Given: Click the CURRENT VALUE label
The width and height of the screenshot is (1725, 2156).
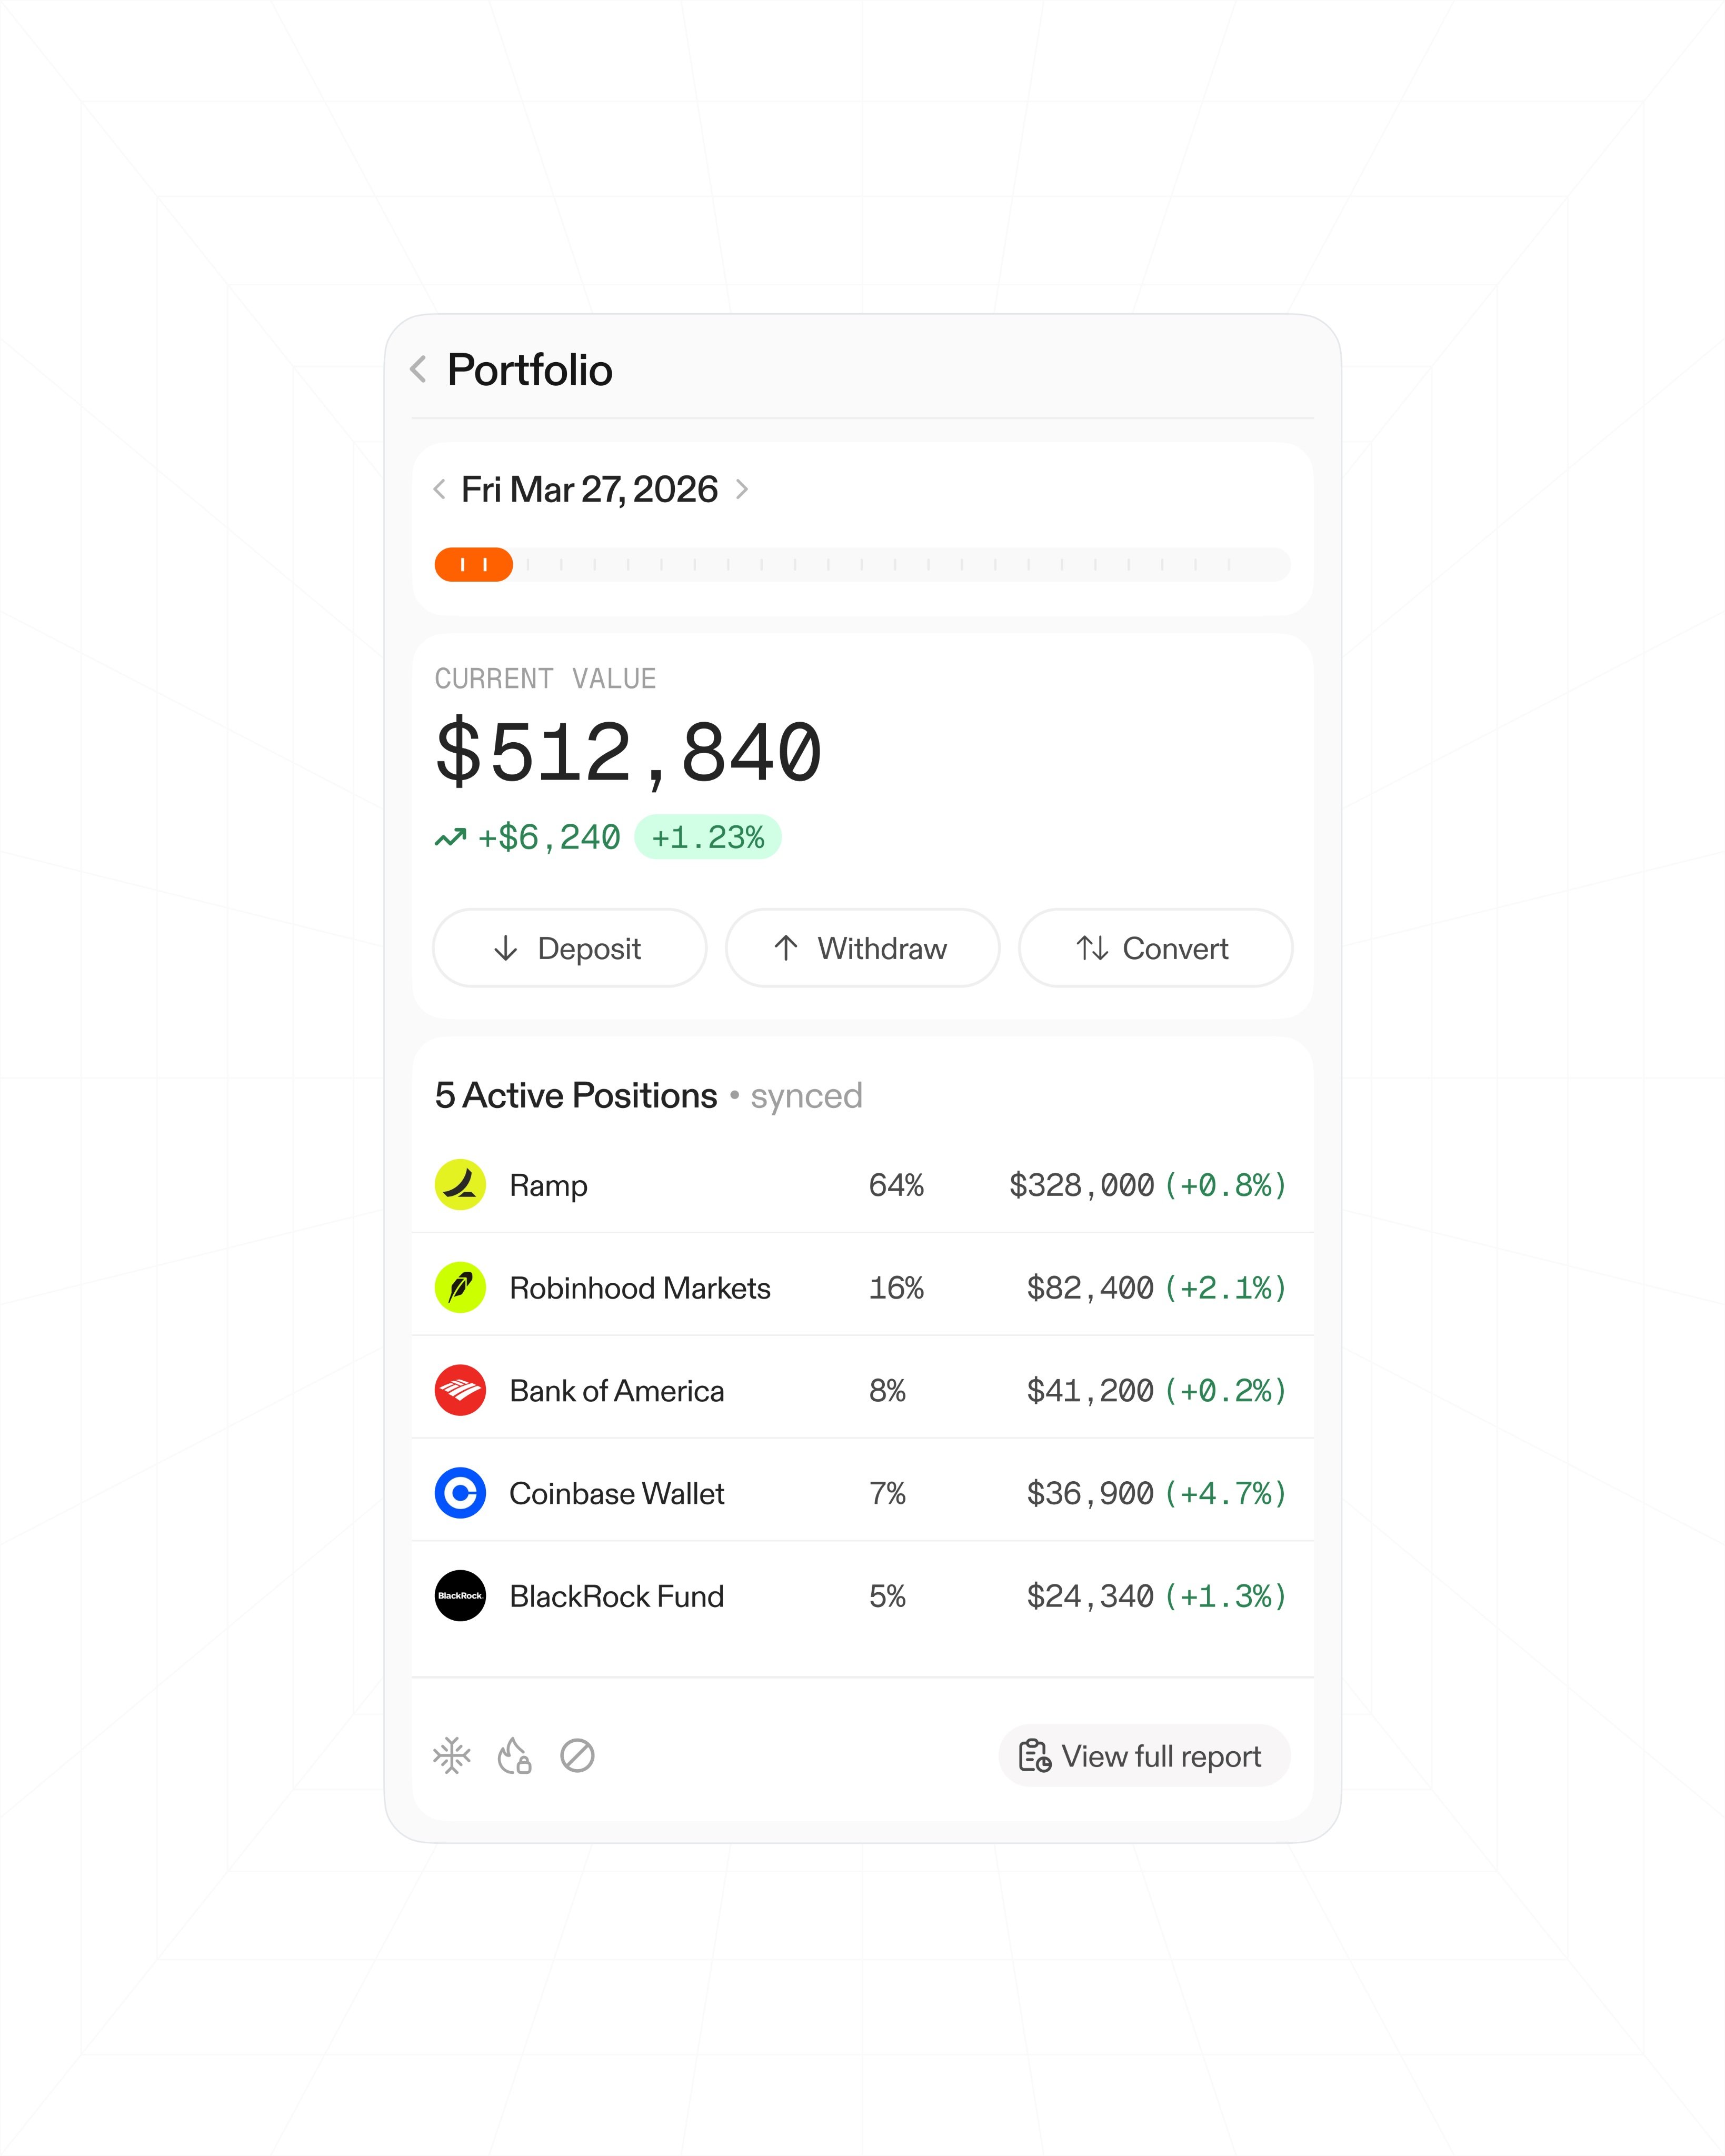Looking at the screenshot, I should [x=545, y=679].
